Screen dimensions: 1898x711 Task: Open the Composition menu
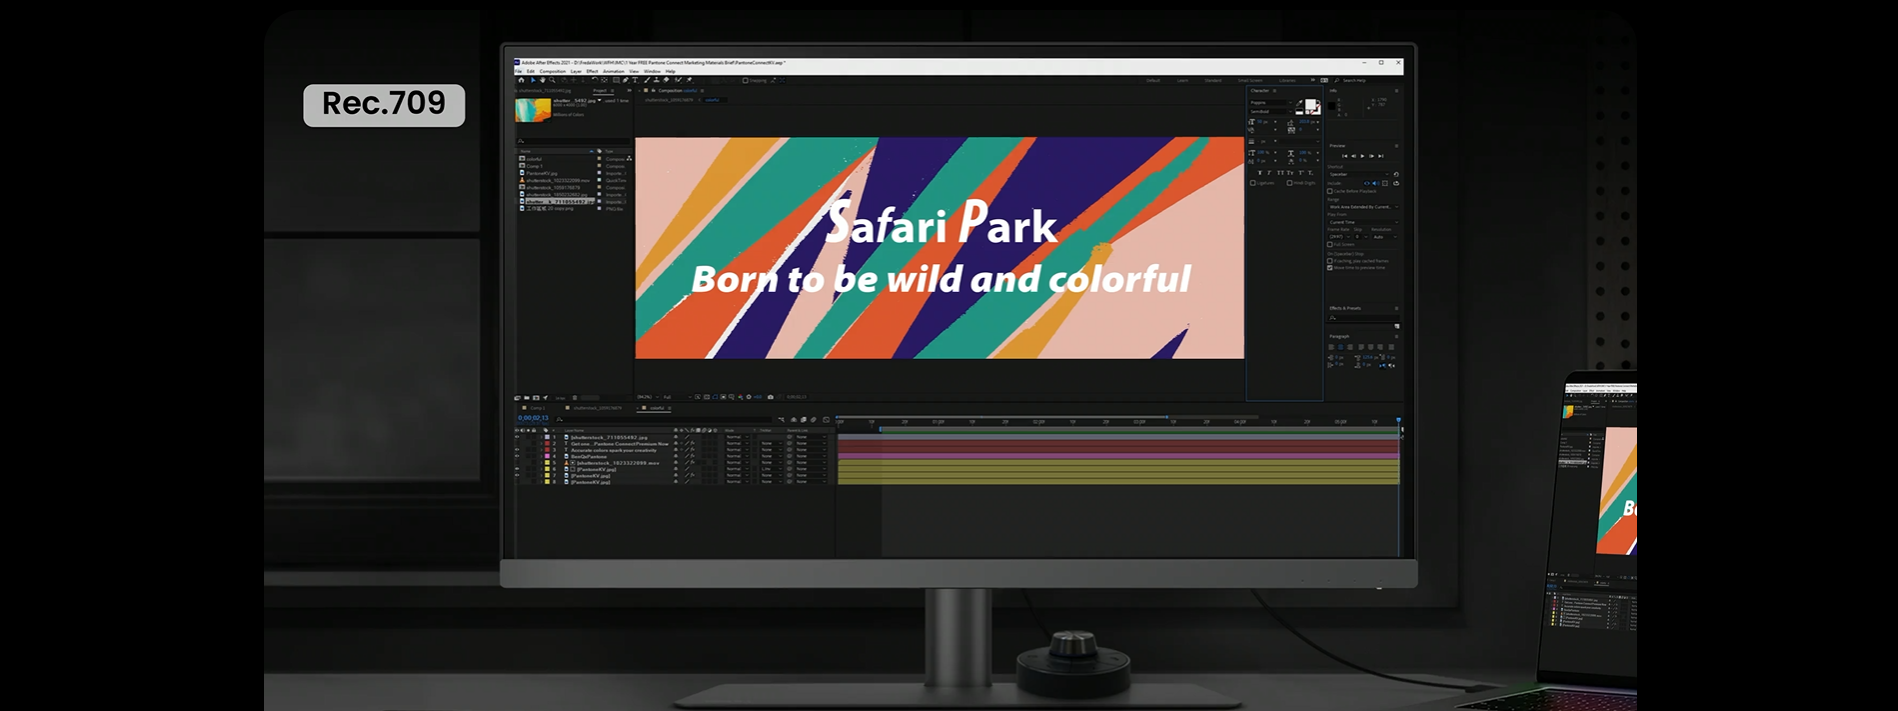pyautogui.click(x=553, y=71)
